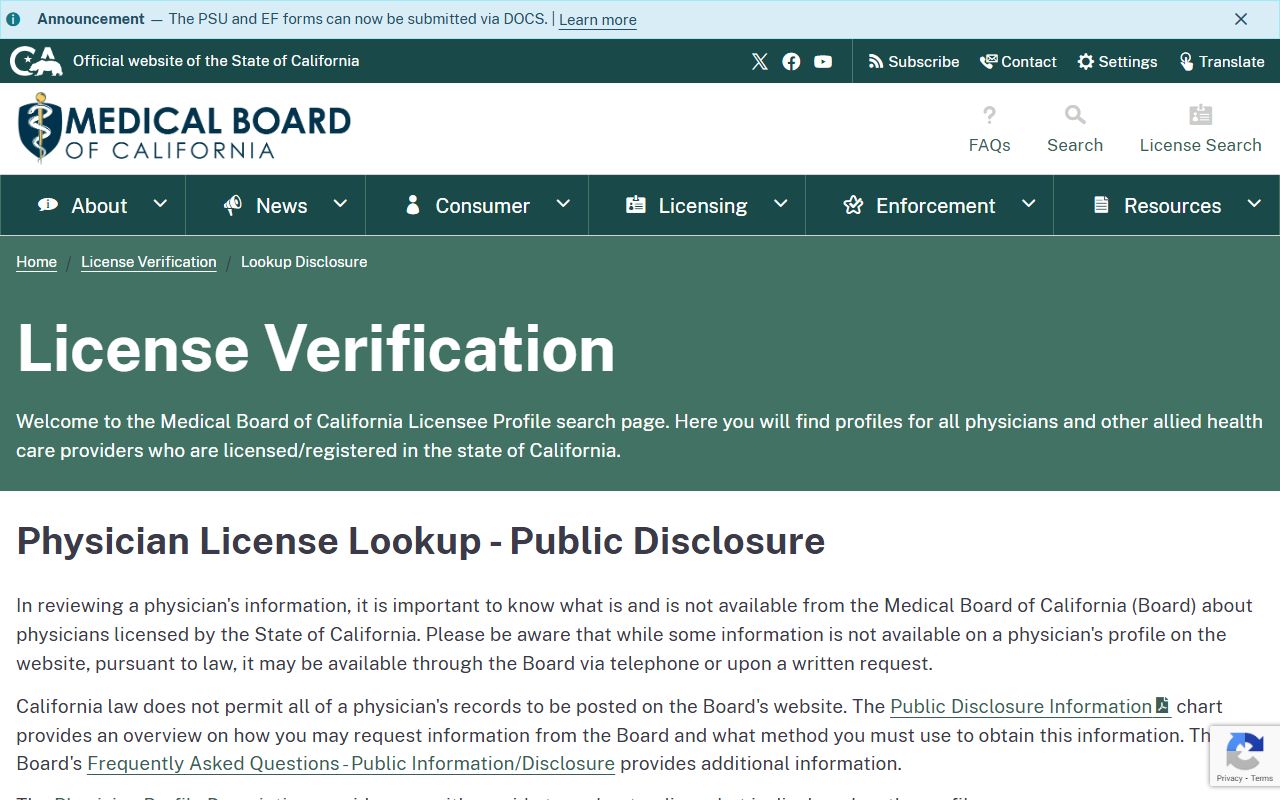Image resolution: width=1280 pixels, height=800 pixels.
Task: Click the Translate option
Action: [1221, 62]
